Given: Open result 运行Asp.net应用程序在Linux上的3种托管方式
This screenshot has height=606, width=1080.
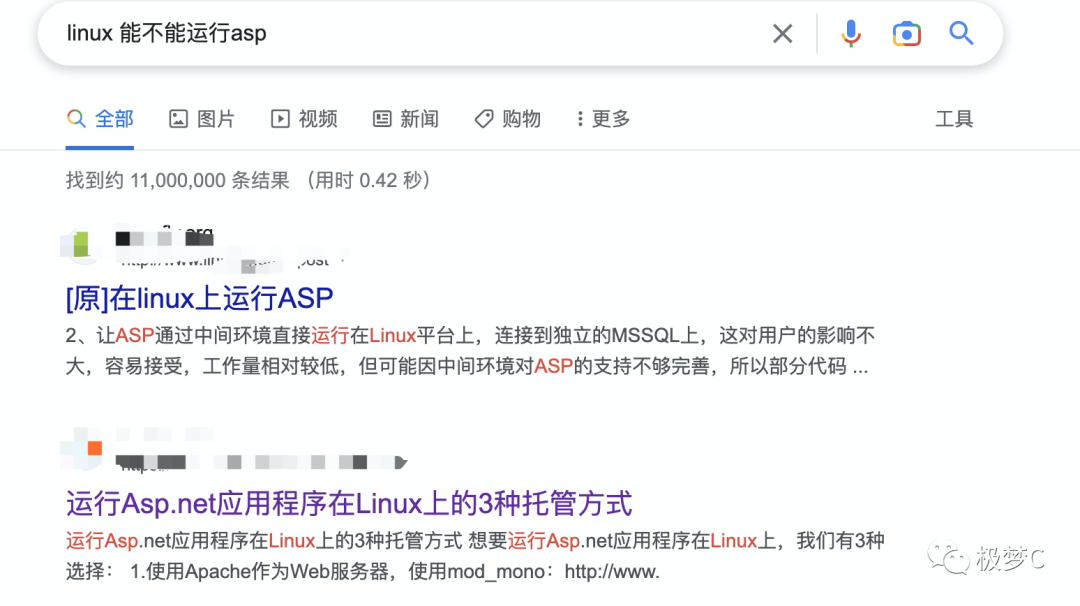Looking at the screenshot, I should [x=349, y=503].
